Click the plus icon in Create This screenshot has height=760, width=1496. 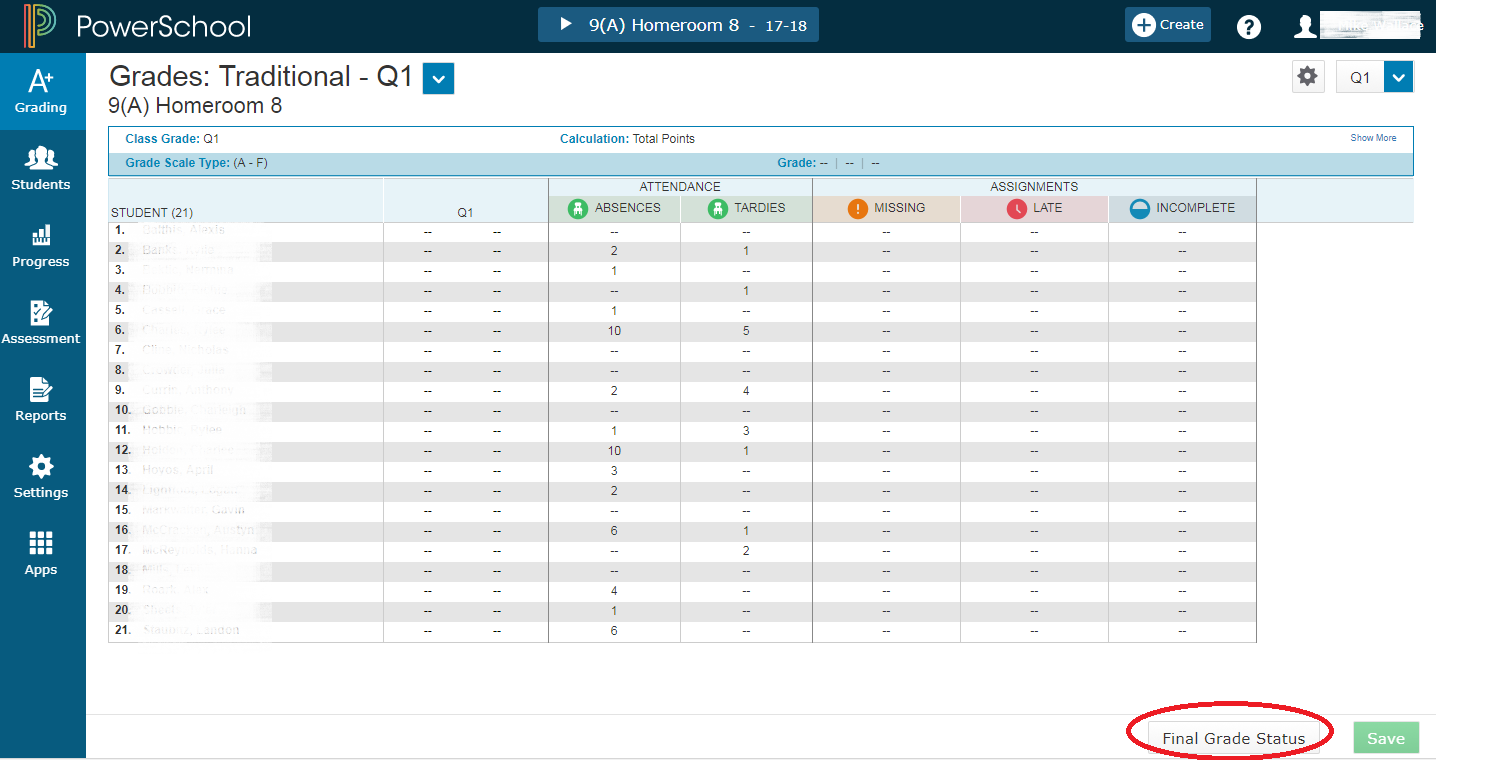point(1144,25)
